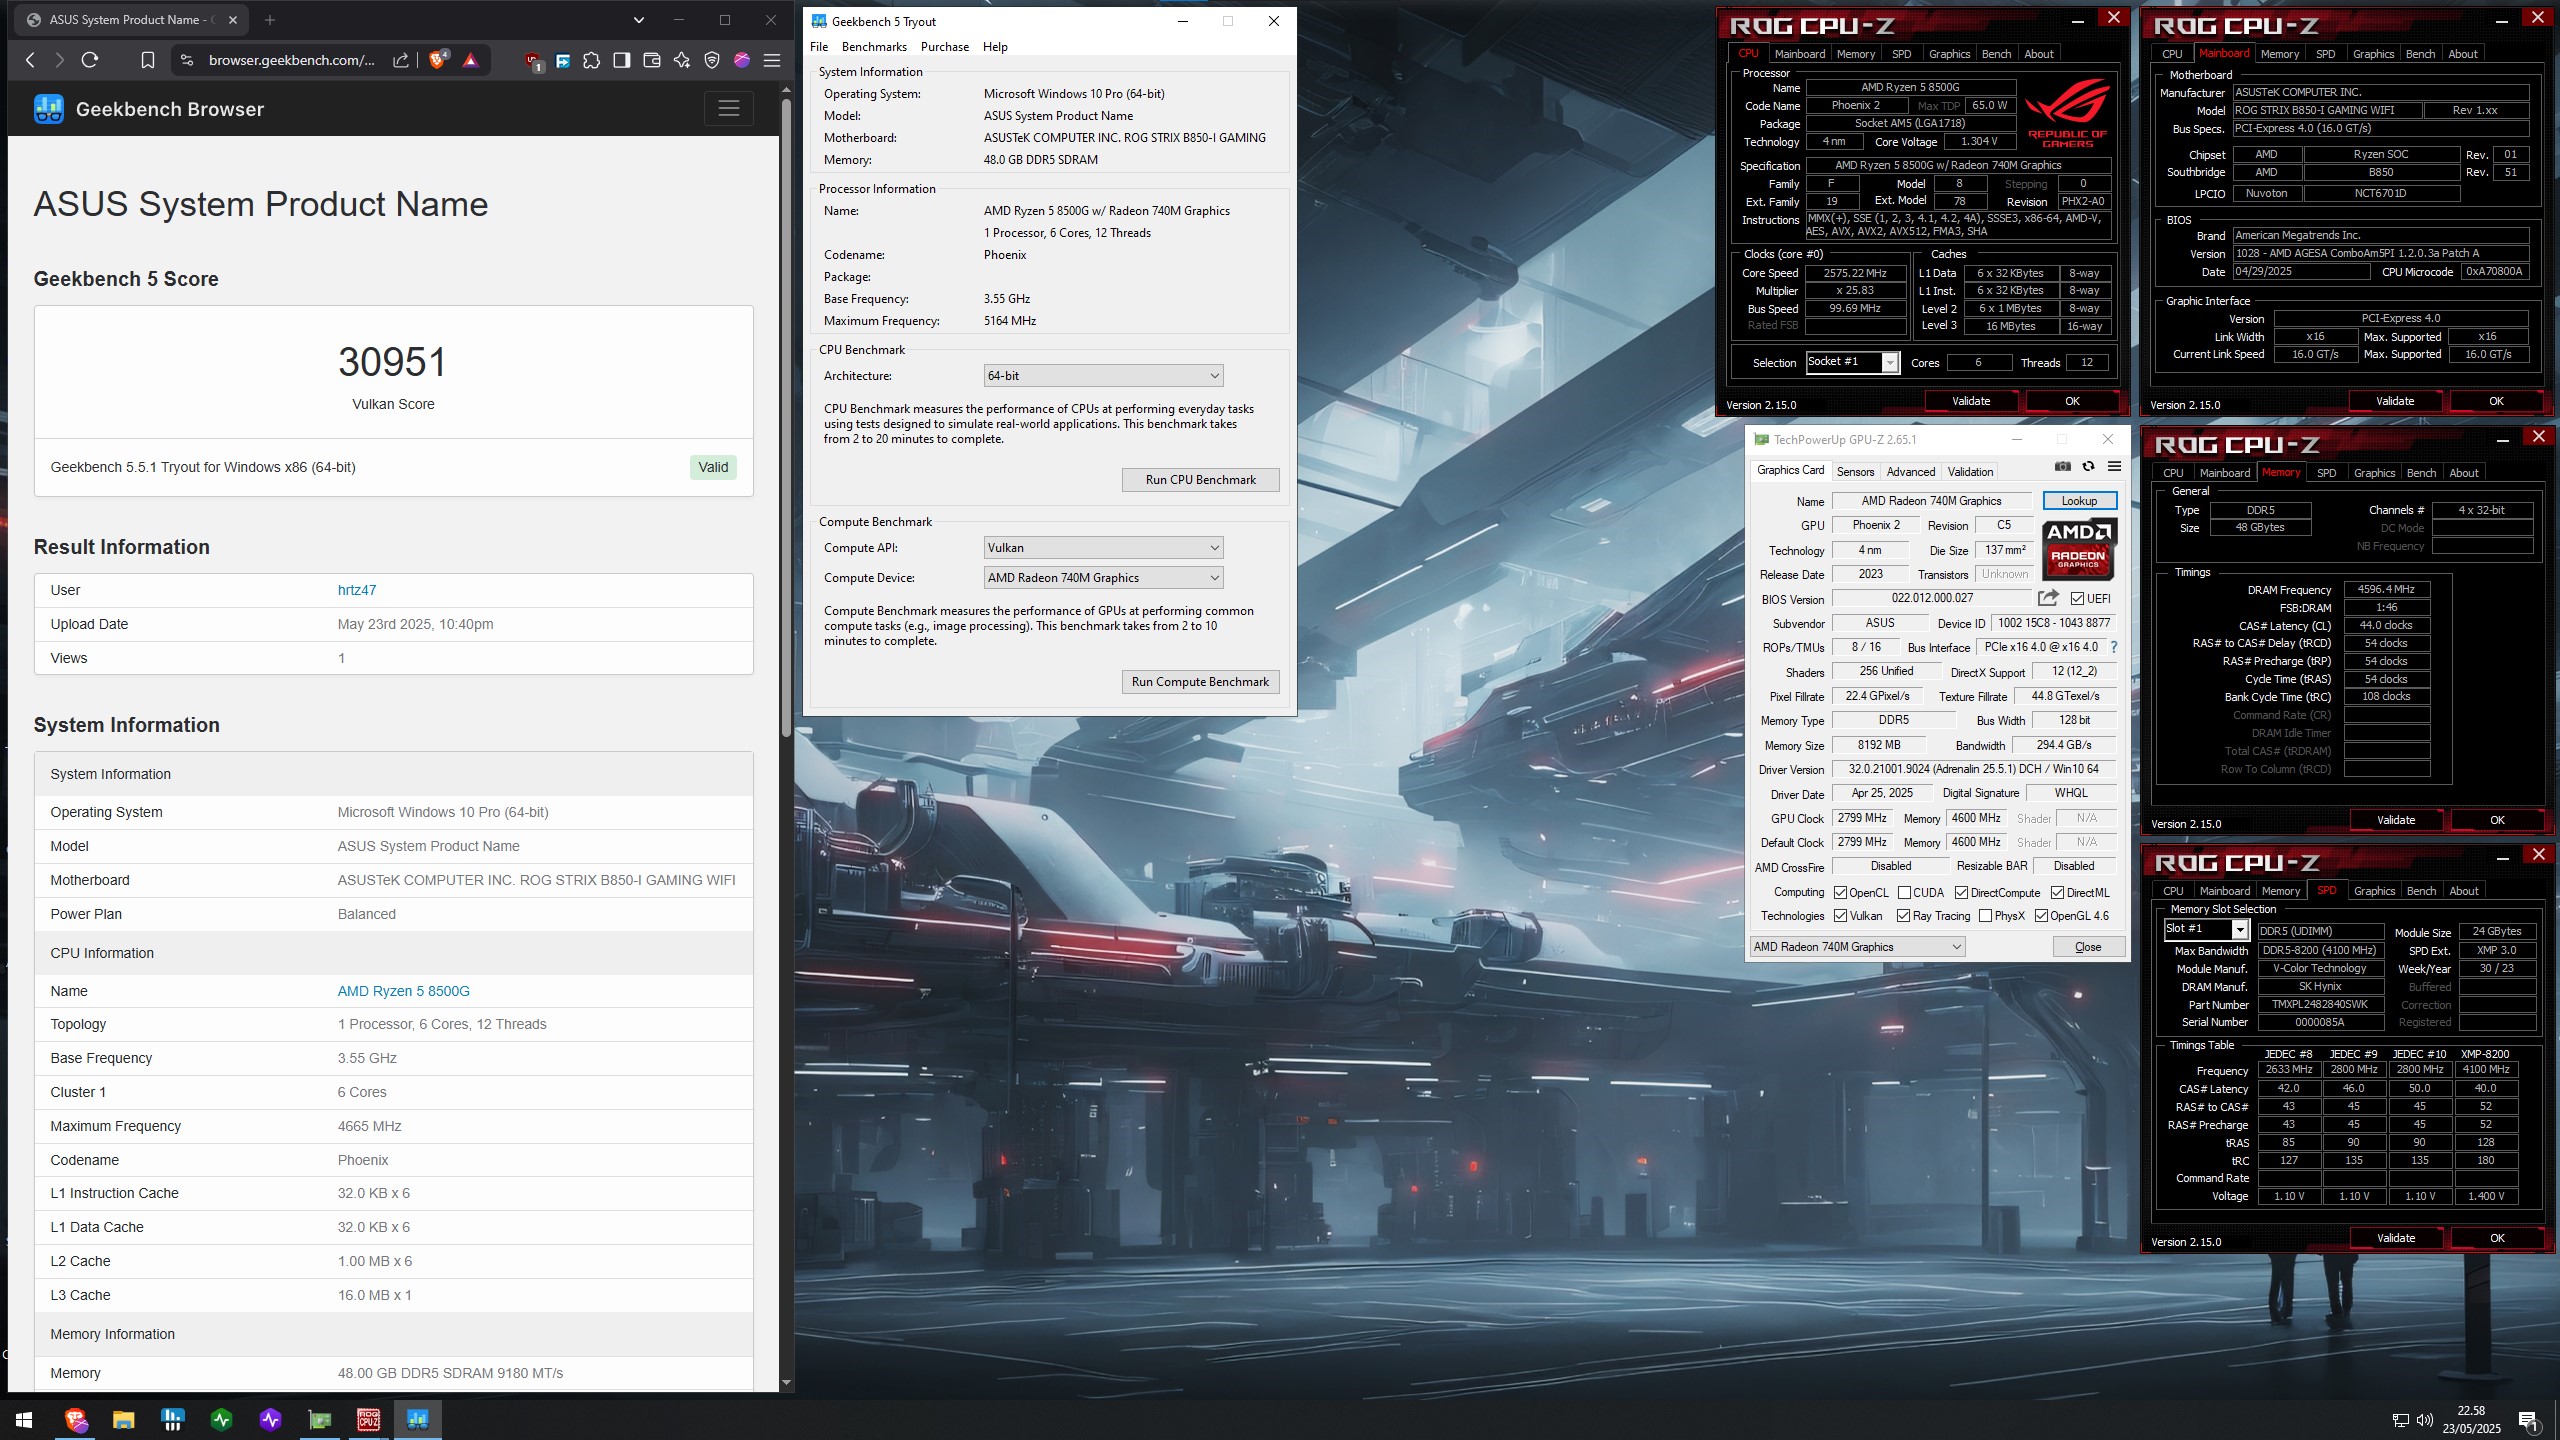Open the Brave VPN shield icon

[x=712, y=60]
